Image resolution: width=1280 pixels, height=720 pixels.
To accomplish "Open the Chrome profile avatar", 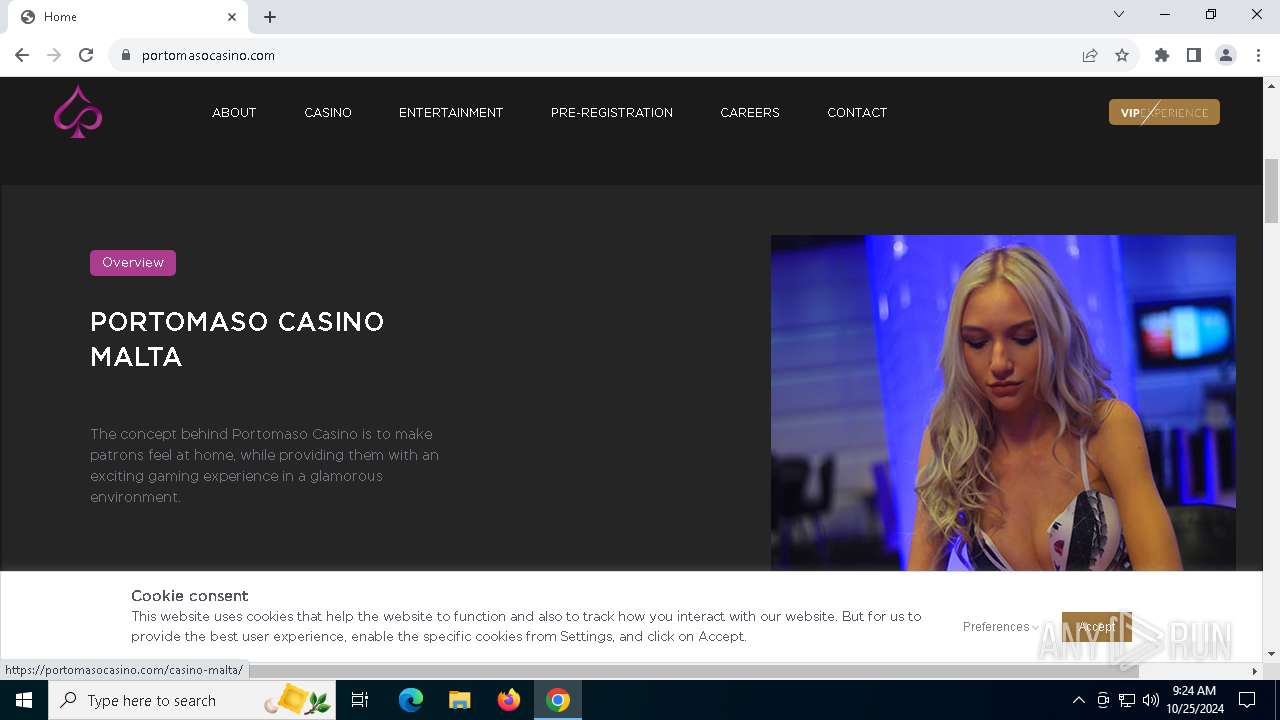I will [1226, 55].
